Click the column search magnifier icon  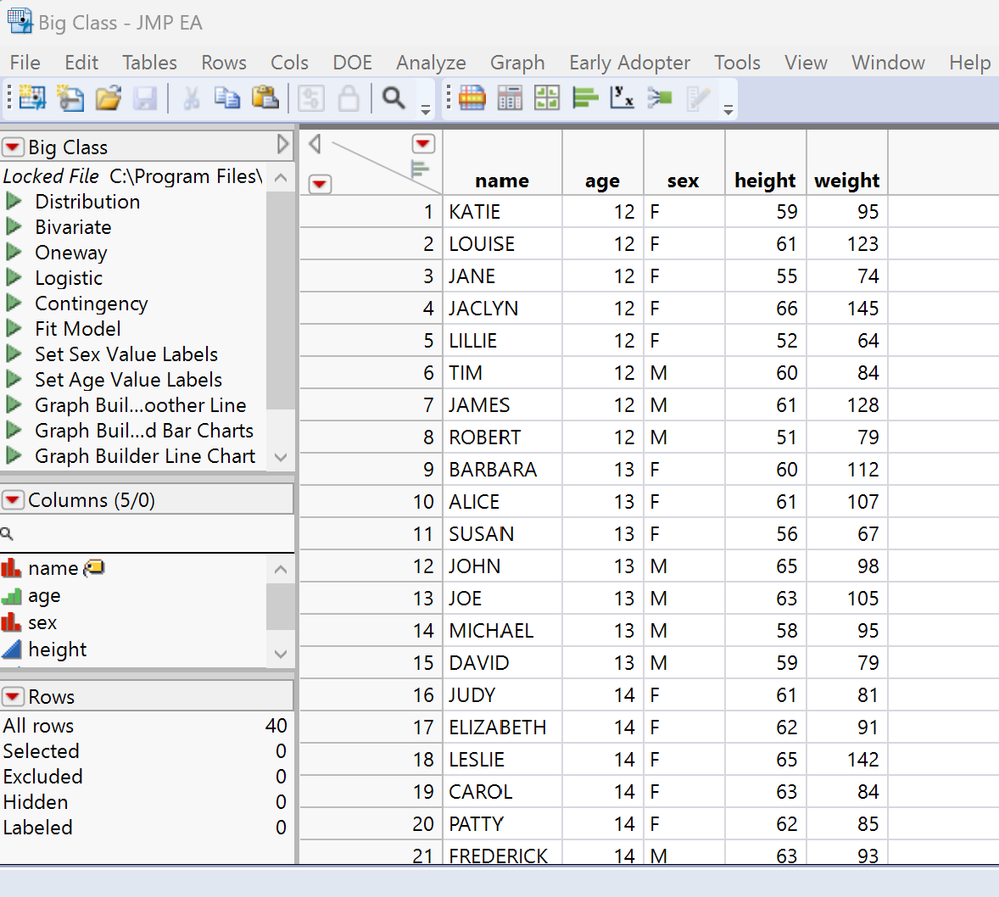(x=7, y=534)
